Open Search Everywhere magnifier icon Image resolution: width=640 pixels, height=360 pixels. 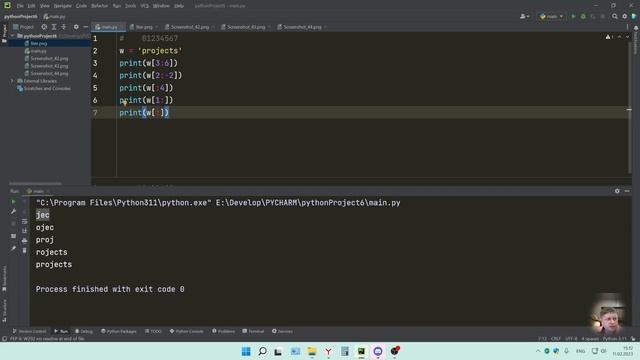[x=615, y=16]
